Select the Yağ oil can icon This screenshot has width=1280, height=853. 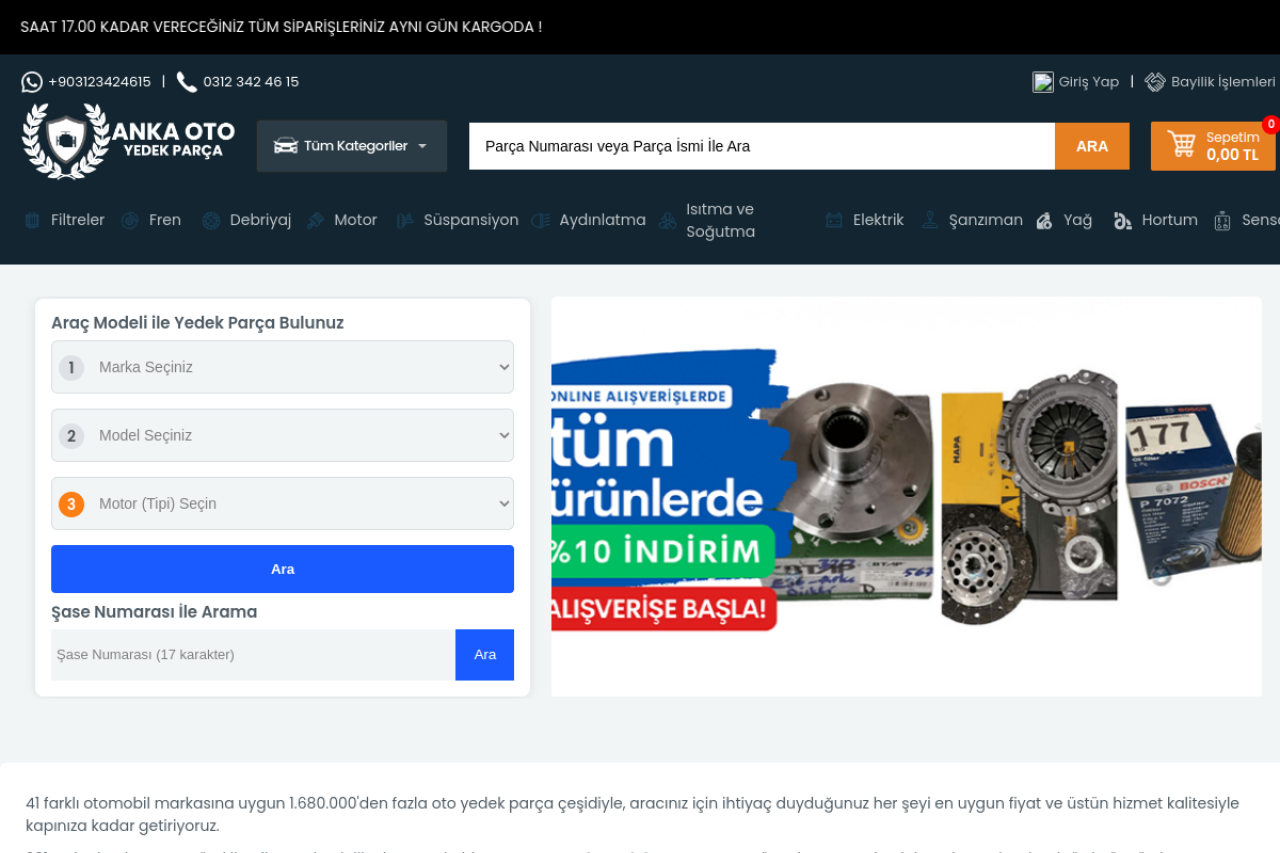(x=1044, y=221)
